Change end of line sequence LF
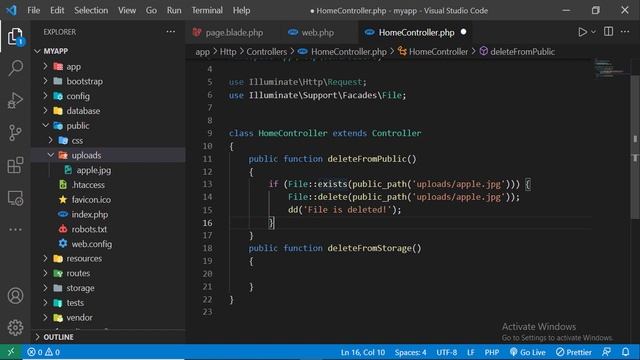The image size is (640, 360). tap(471, 352)
